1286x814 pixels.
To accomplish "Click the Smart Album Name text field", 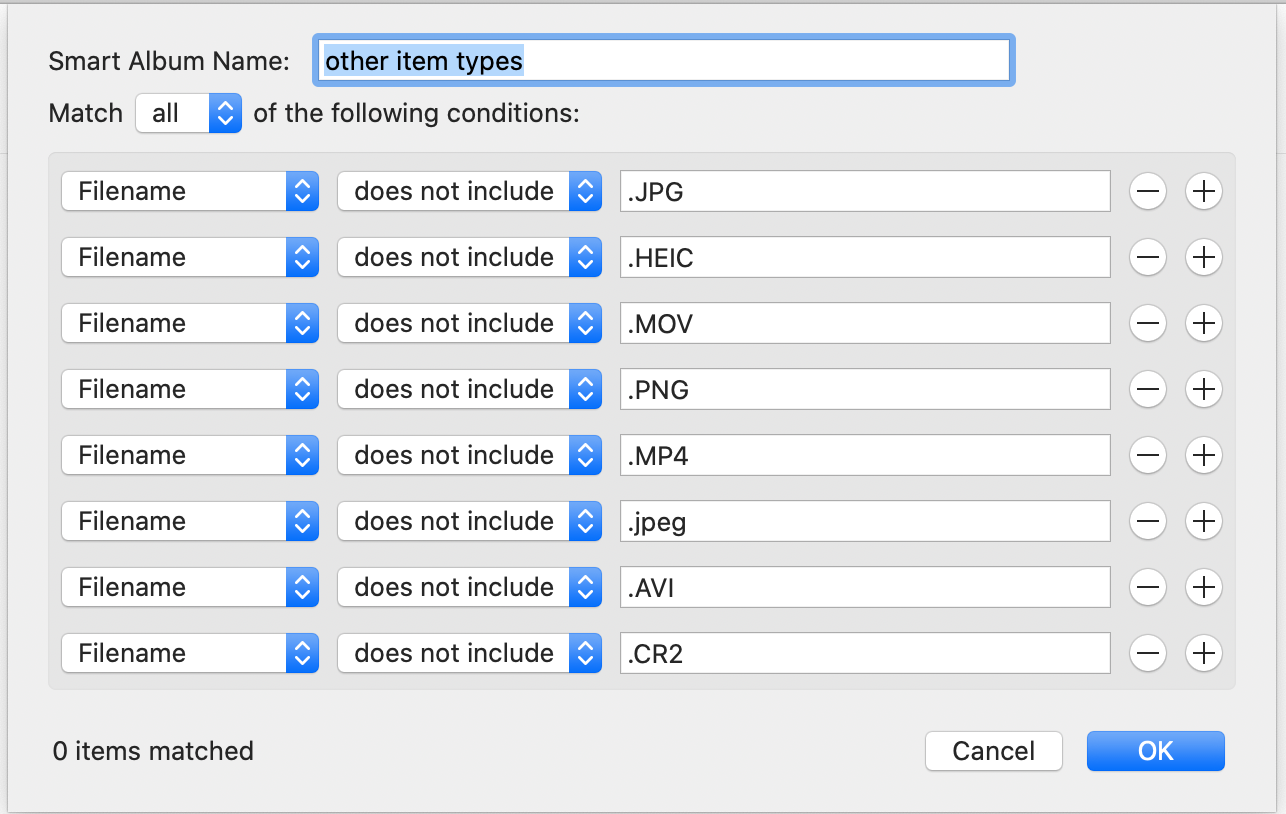I will point(664,61).
